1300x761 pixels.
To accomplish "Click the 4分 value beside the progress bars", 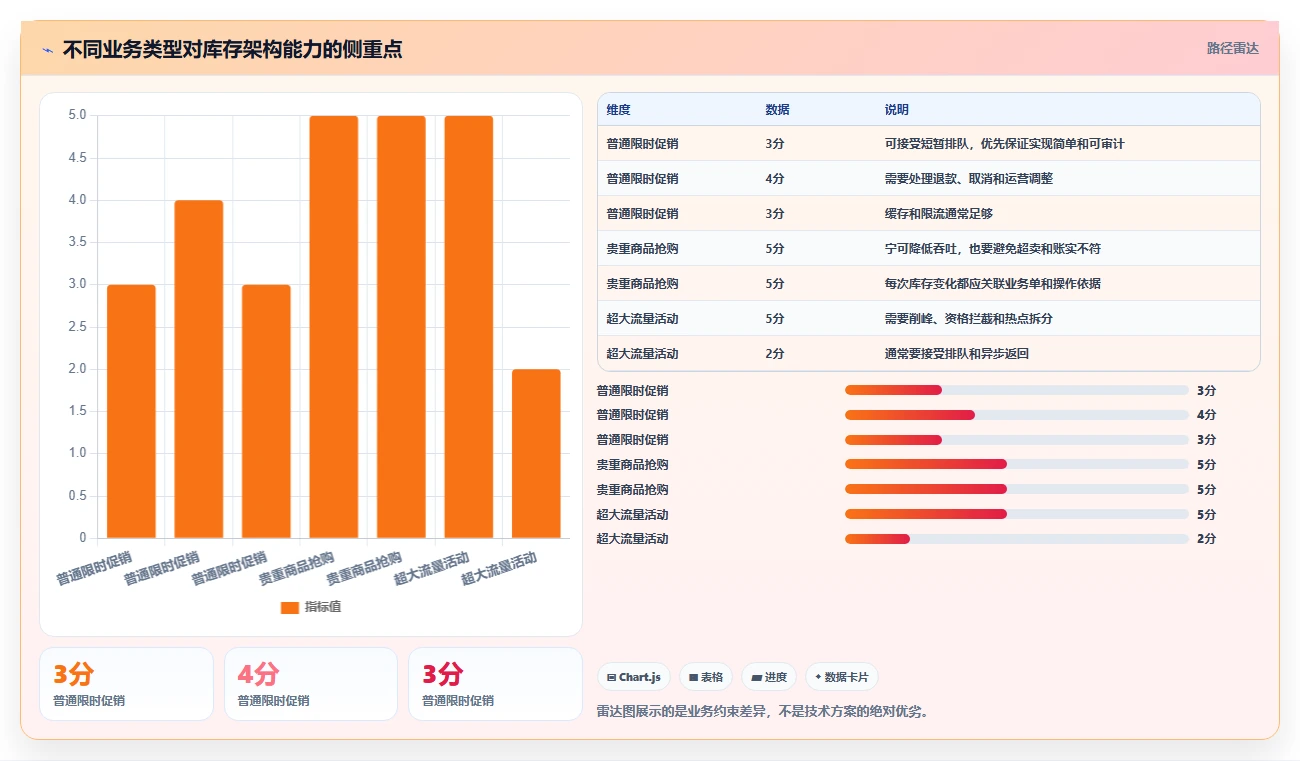I will click(x=1206, y=415).
